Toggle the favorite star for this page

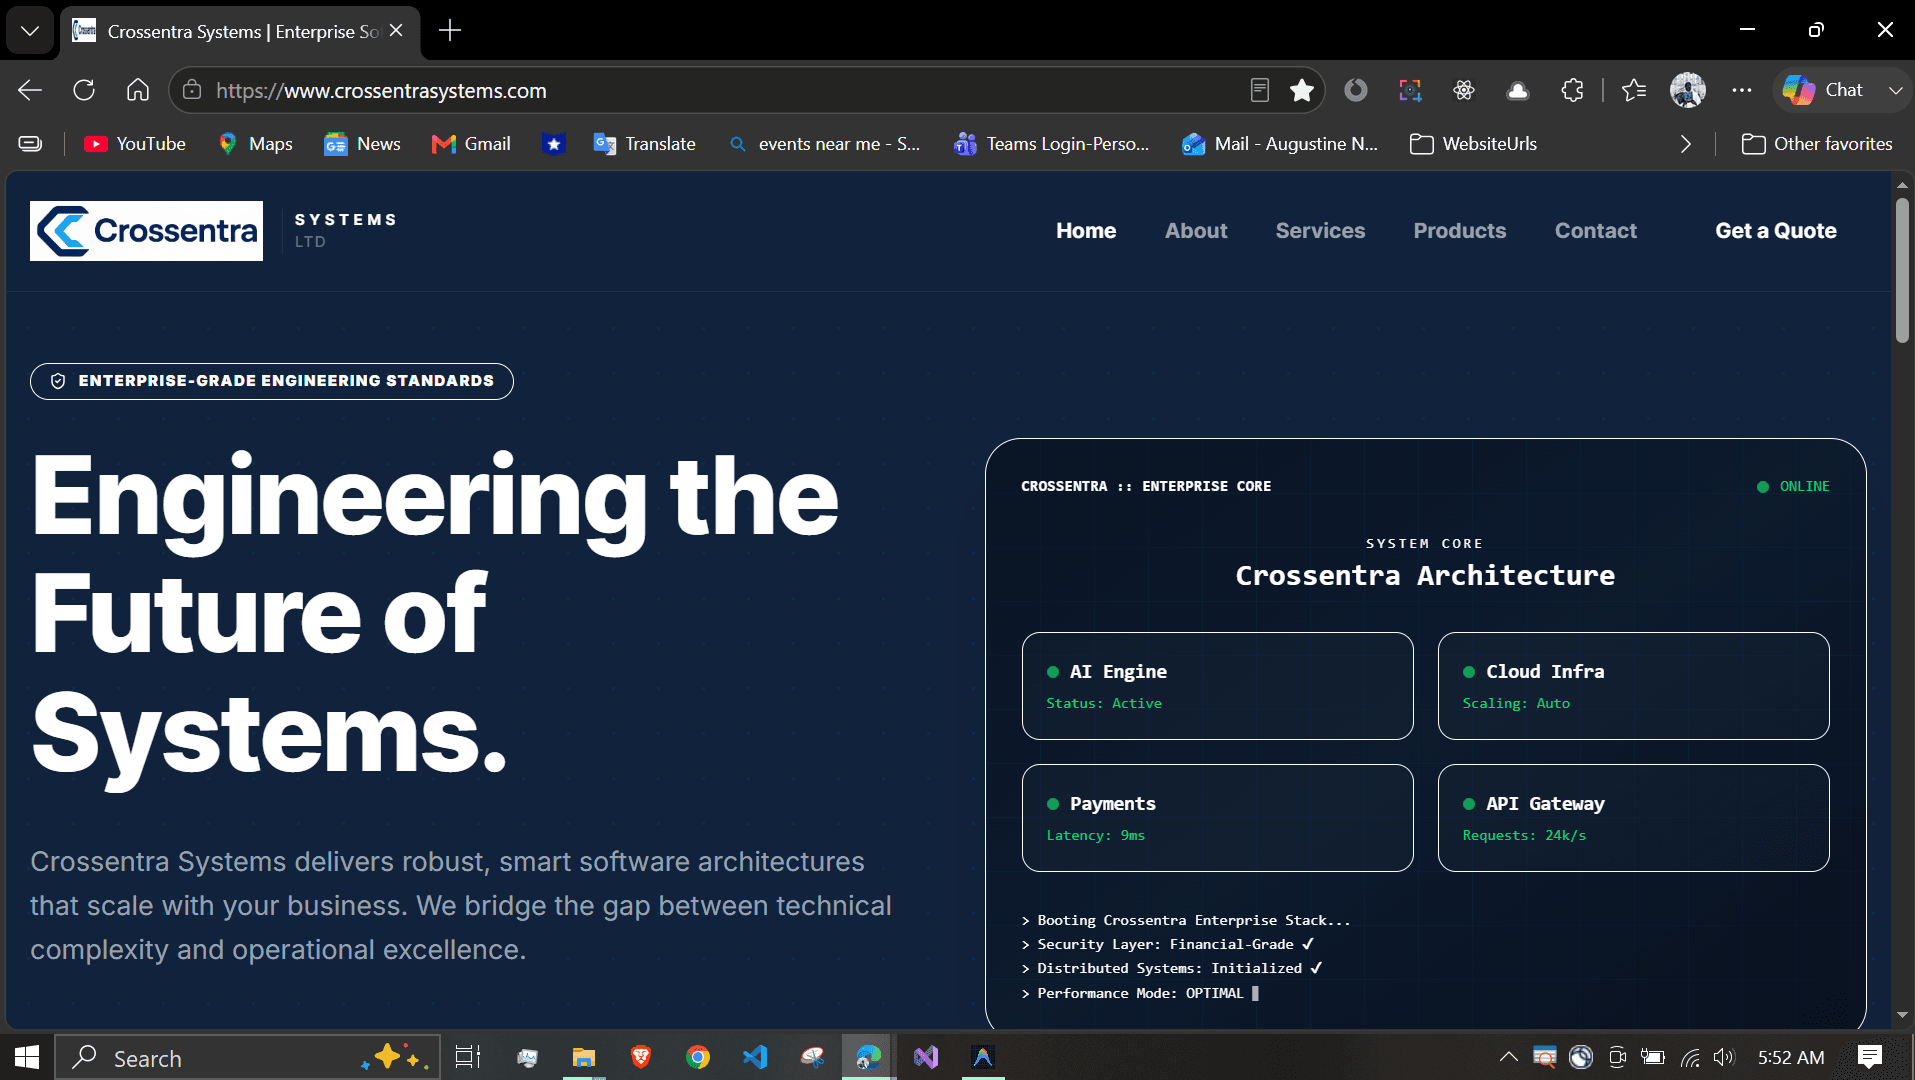click(x=1302, y=90)
